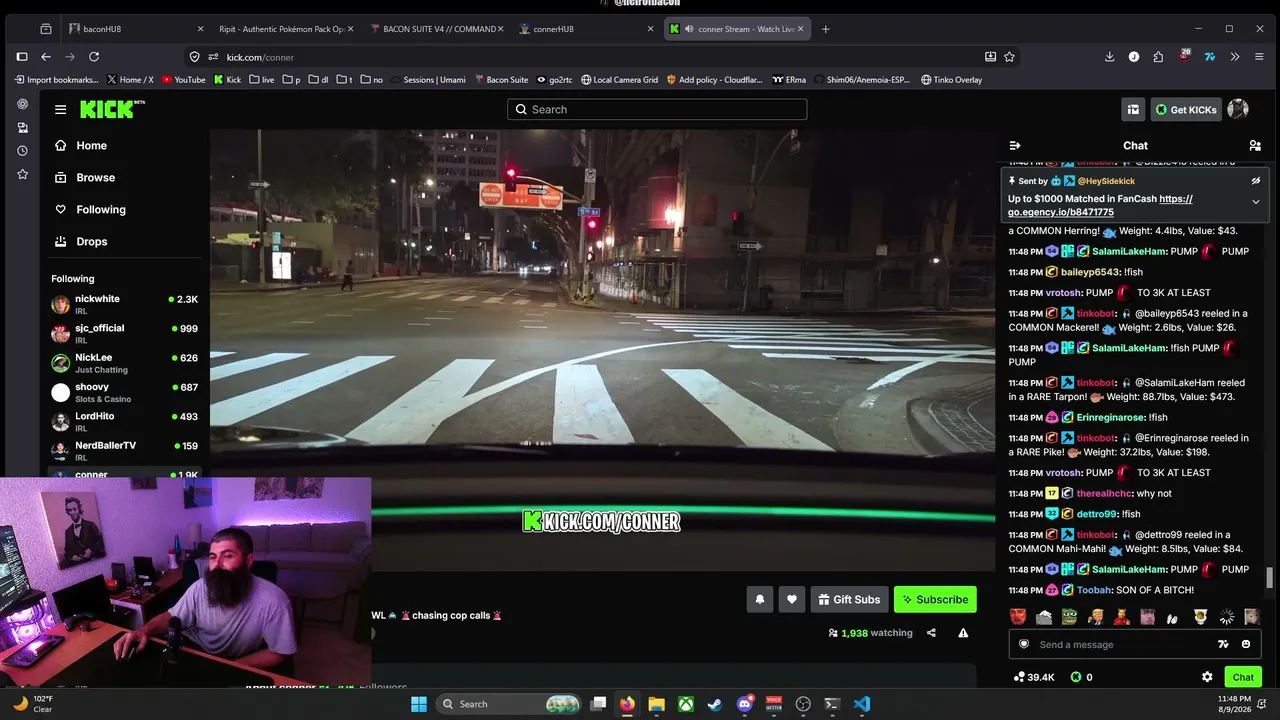Open chat identity shield badge
The width and height of the screenshot is (1280, 720).
click(1024, 644)
